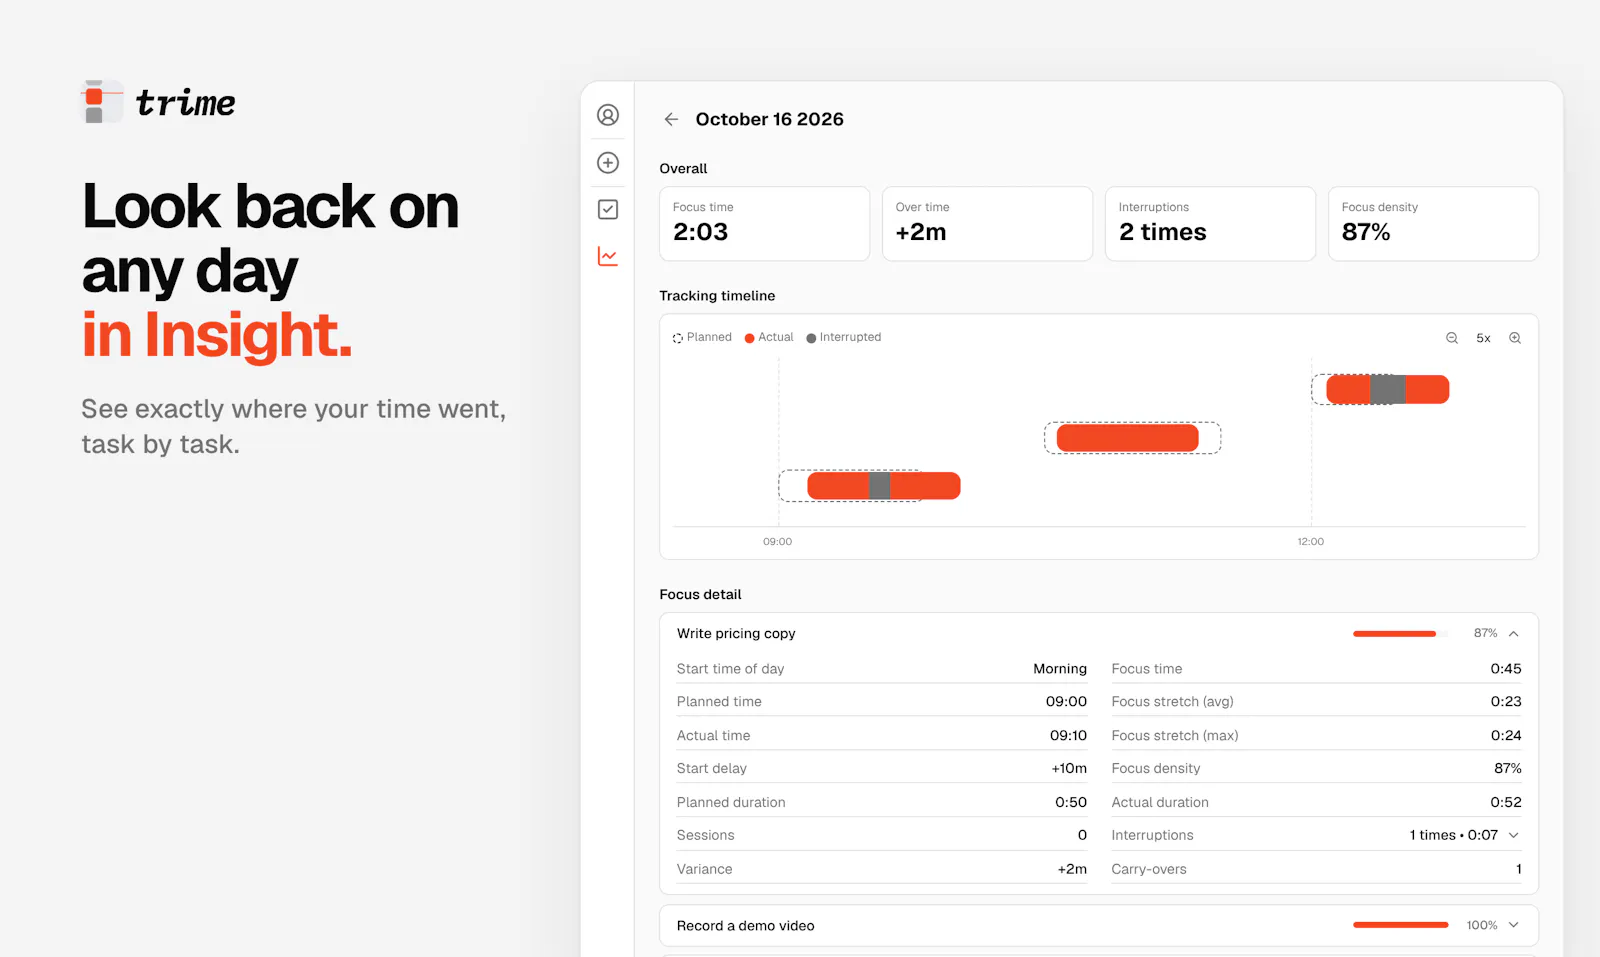Click the 12:00 task bar on timeline

[1388, 389]
